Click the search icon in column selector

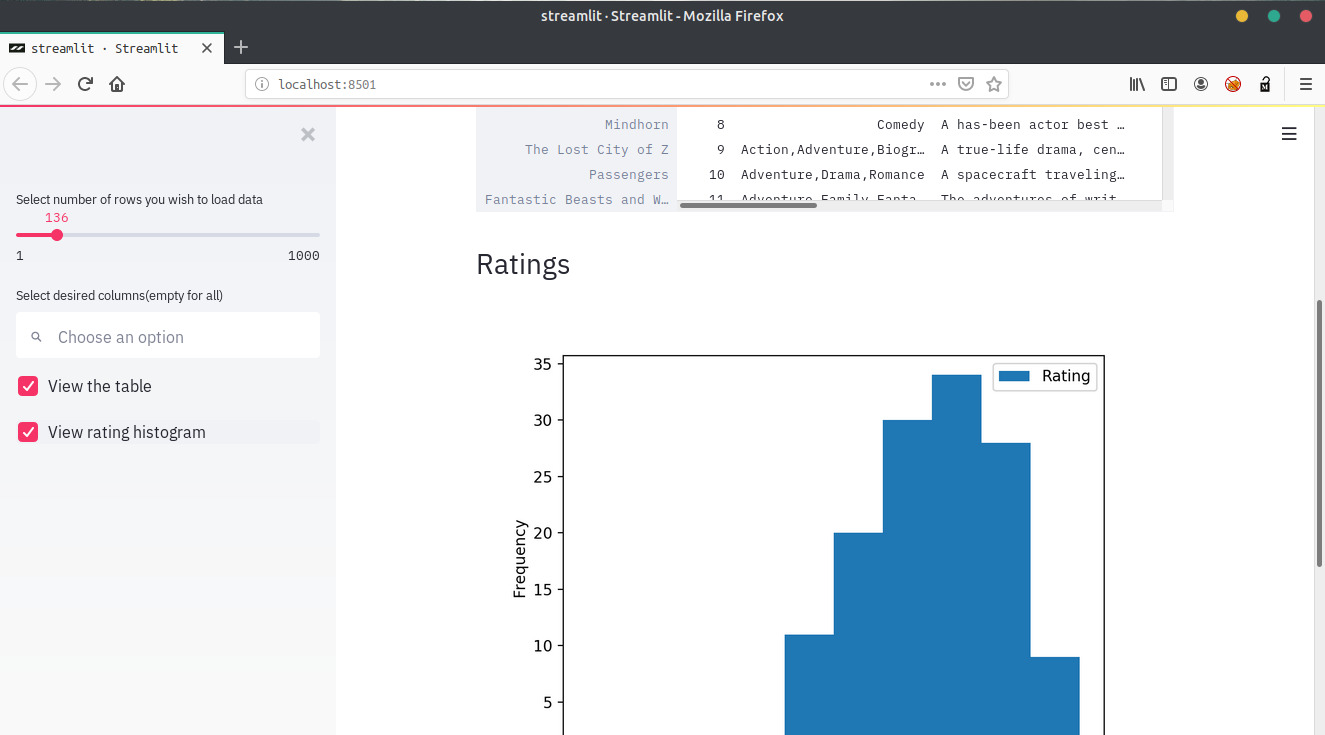pos(37,338)
